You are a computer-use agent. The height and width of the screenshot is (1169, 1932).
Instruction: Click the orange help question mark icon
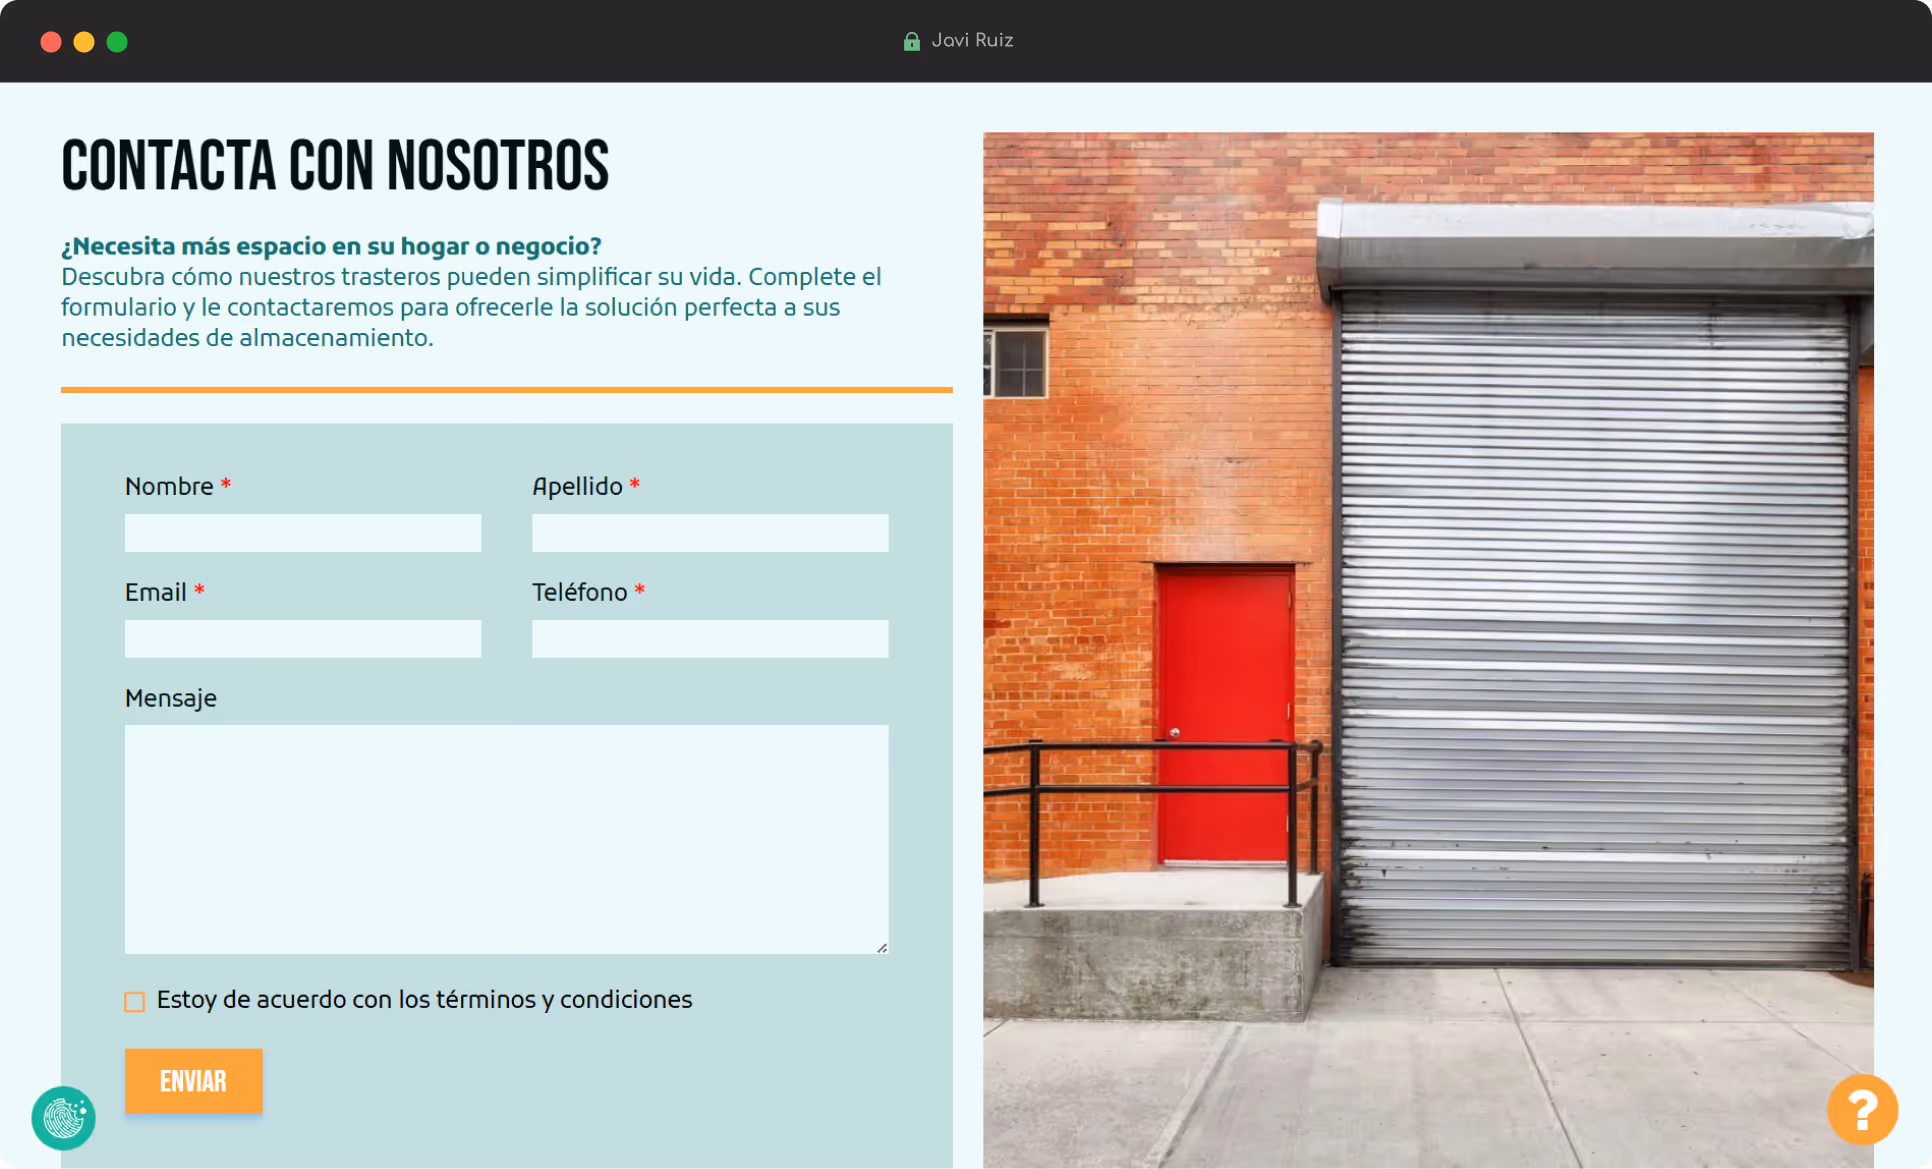pyautogui.click(x=1862, y=1109)
